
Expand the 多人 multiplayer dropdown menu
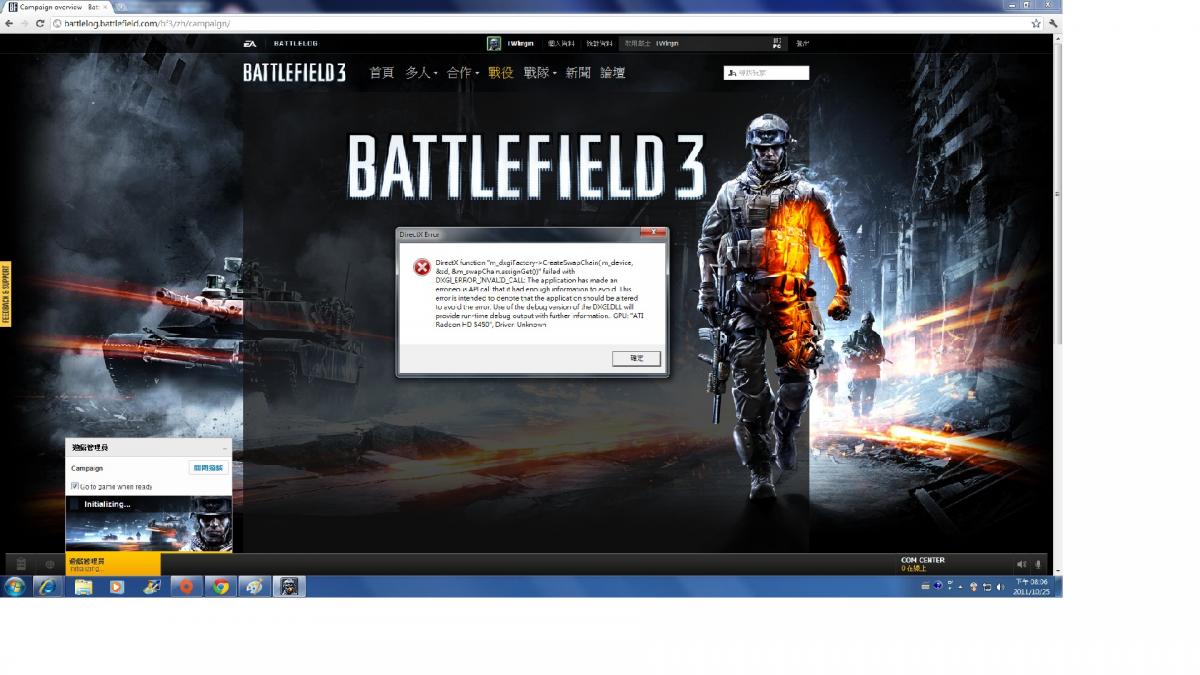tap(421, 73)
